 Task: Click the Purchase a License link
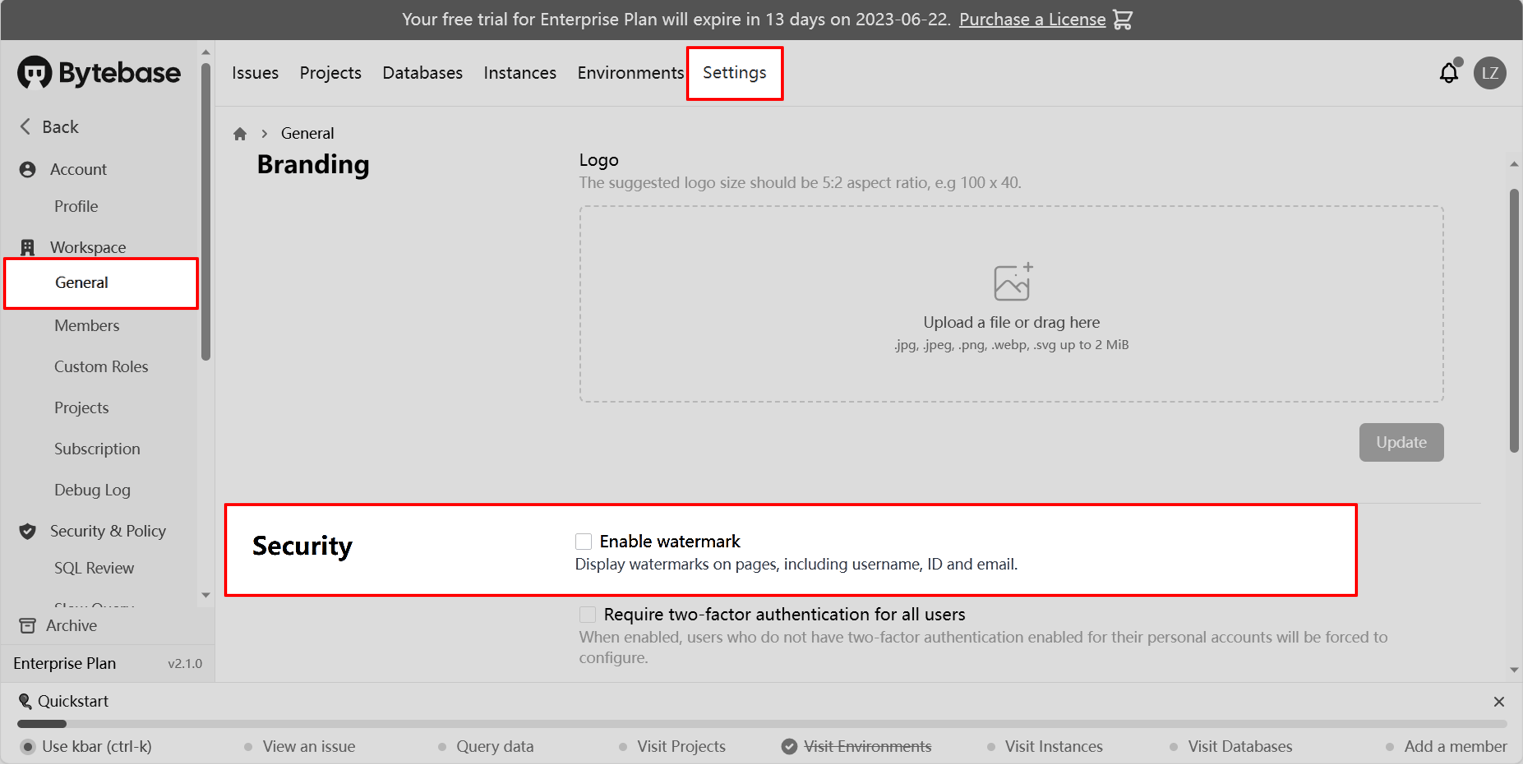click(x=1032, y=19)
